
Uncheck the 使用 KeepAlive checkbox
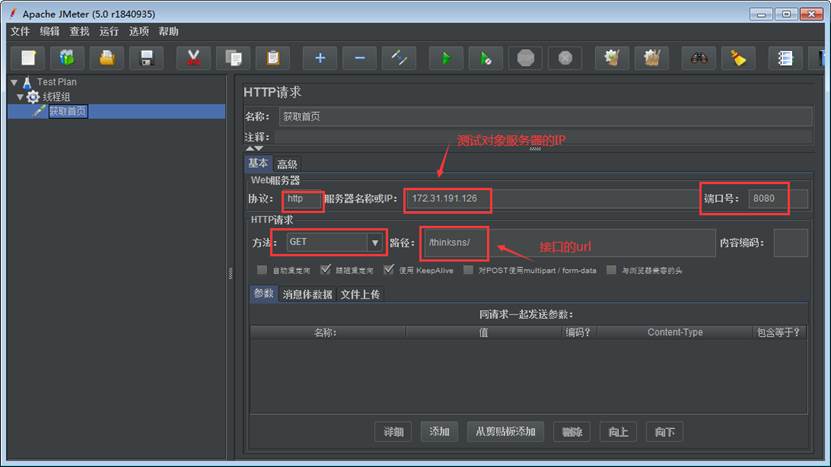pyautogui.click(x=388, y=270)
